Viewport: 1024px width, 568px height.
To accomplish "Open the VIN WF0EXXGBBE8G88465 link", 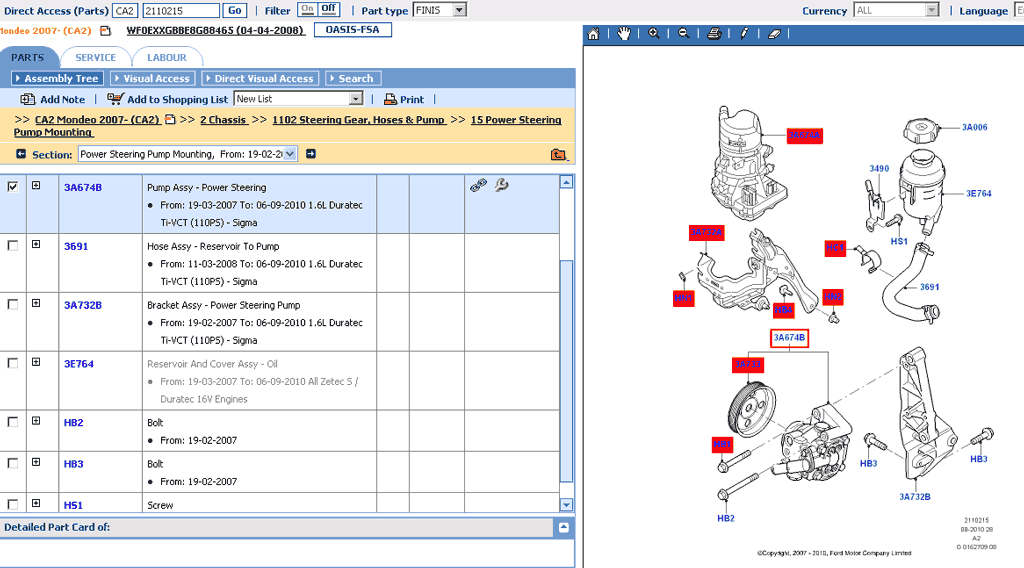I will coord(216,31).
